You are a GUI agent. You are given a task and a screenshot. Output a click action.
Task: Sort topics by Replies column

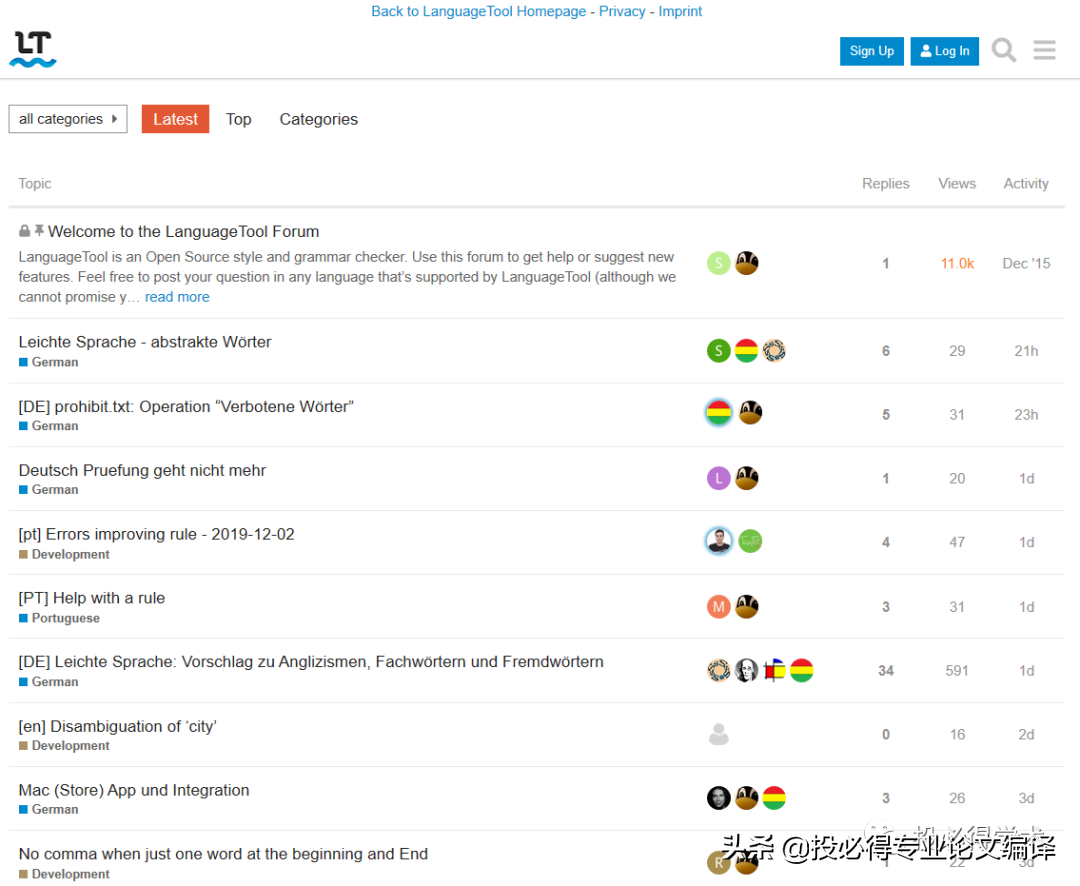886,183
